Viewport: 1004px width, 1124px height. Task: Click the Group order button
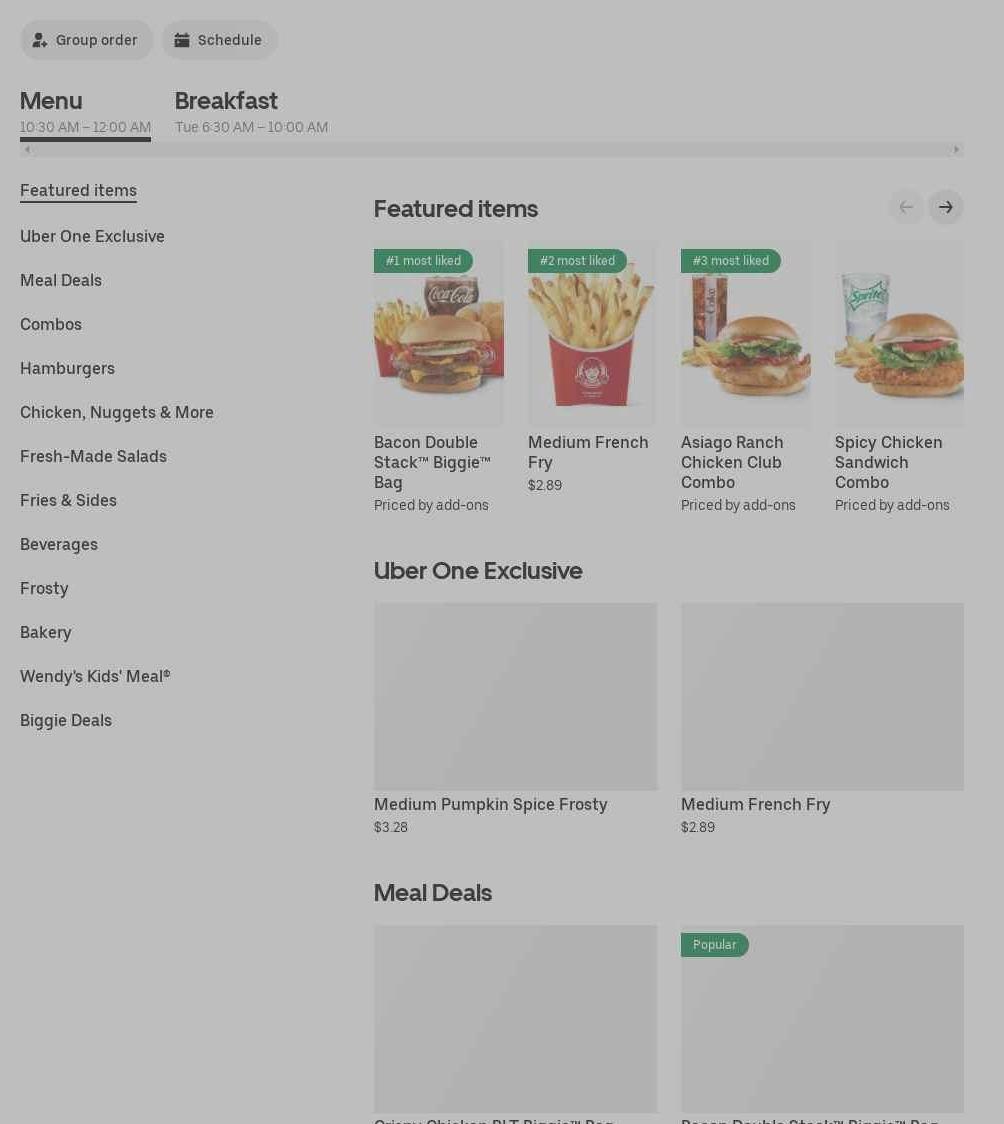click(x=86, y=40)
